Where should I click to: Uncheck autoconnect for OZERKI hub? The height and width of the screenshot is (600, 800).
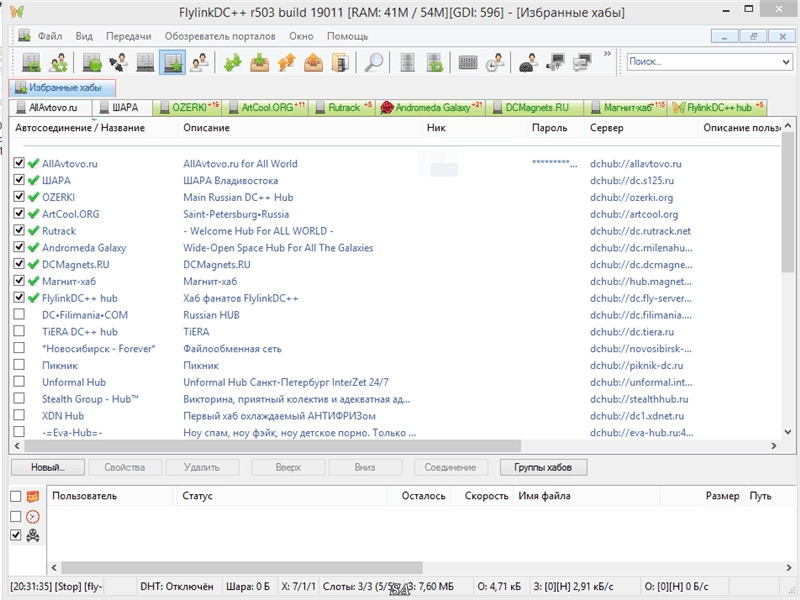click(19, 196)
